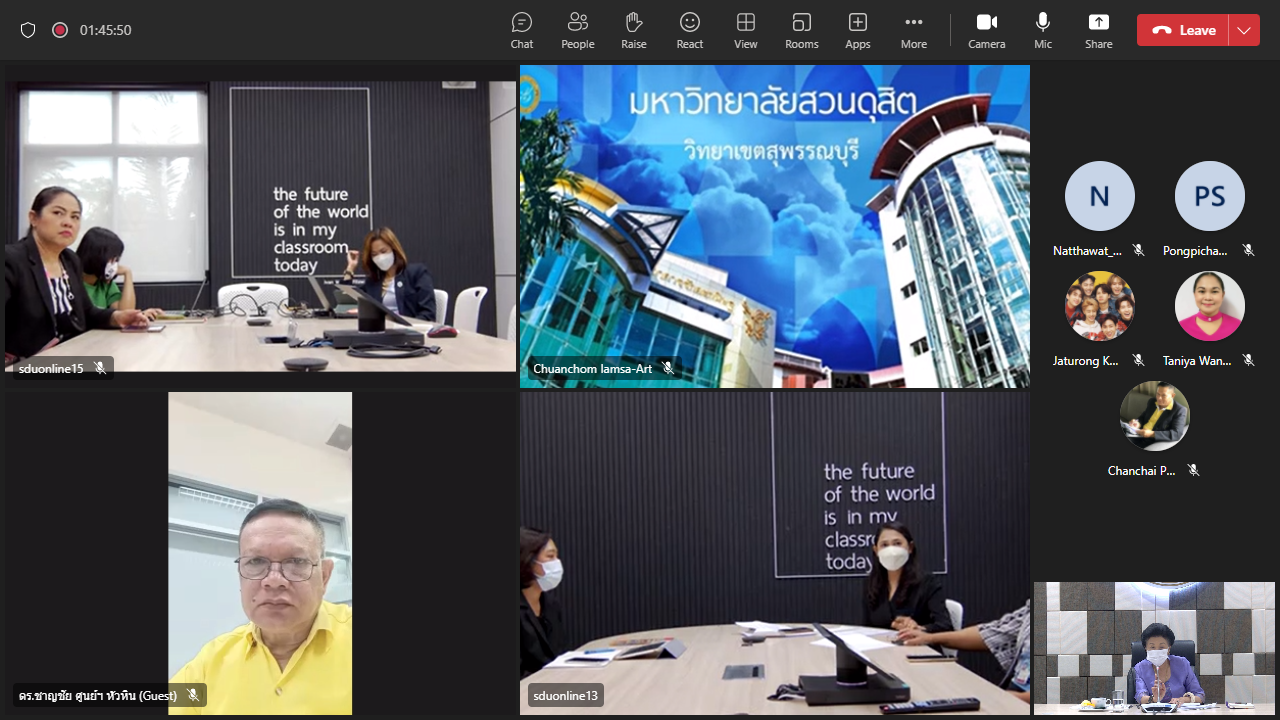Image resolution: width=1280 pixels, height=720 pixels.
Task: Click the sduonline15 name label
Action: point(51,368)
